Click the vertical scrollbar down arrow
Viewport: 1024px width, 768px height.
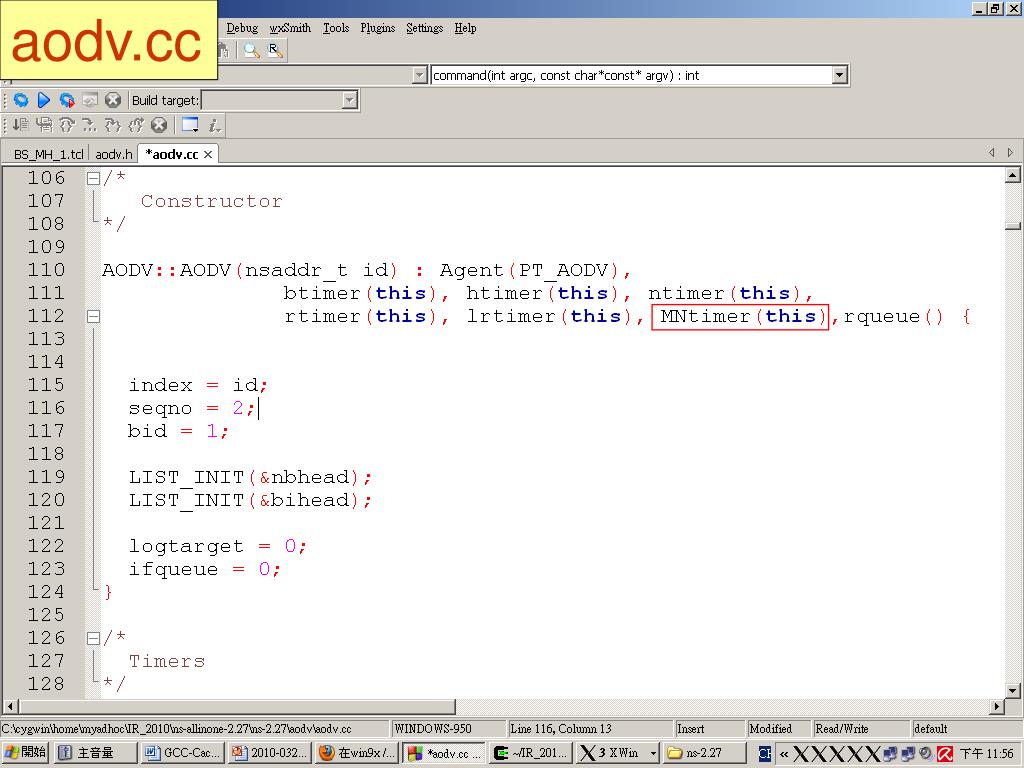(x=1012, y=690)
